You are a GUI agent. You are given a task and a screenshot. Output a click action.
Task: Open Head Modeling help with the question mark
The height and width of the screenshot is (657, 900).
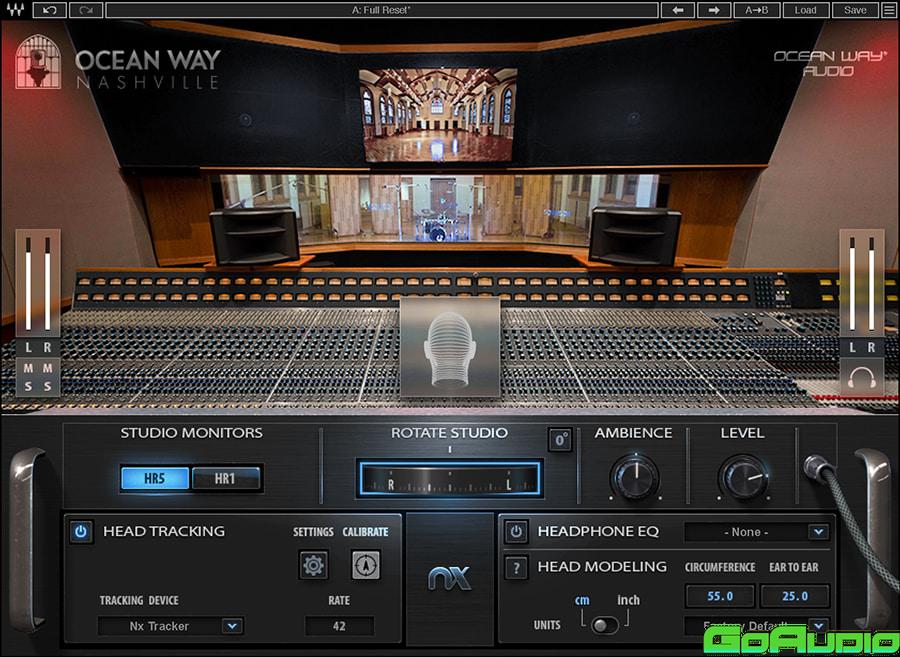(517, 568)
